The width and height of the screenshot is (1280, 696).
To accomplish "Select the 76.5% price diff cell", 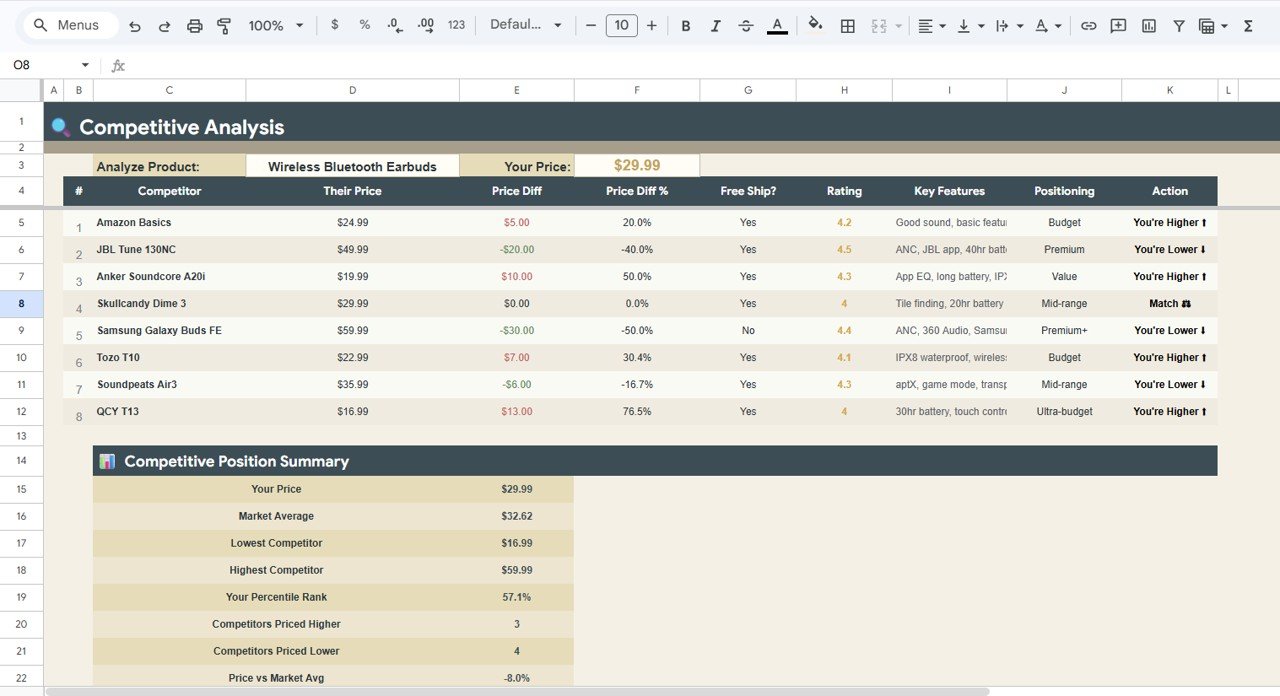I will (637, 411).
